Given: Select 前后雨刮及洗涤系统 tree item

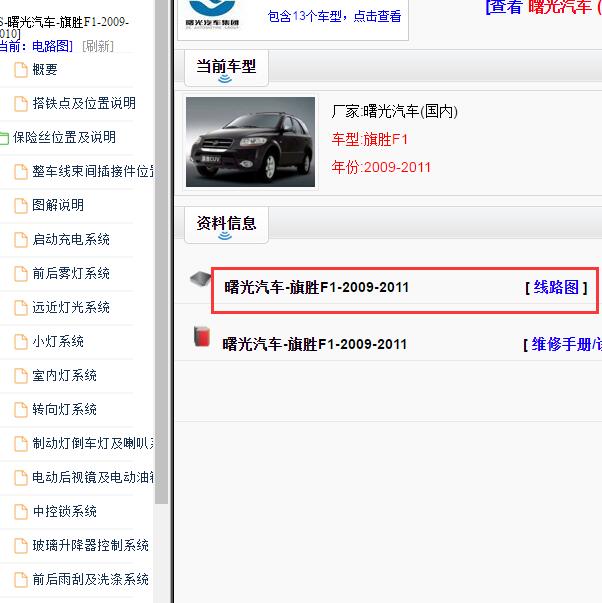Looking at the screenshot, I should pos(90,580).
